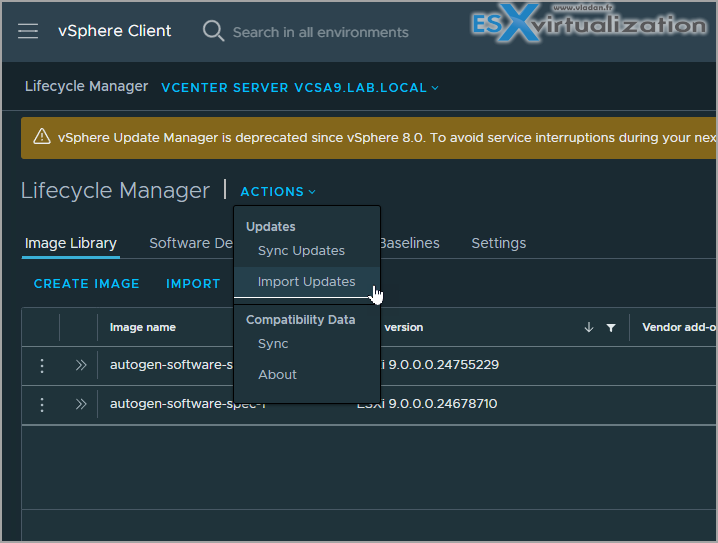
Task: Switch to the Image Library tab
Action: 71,243
